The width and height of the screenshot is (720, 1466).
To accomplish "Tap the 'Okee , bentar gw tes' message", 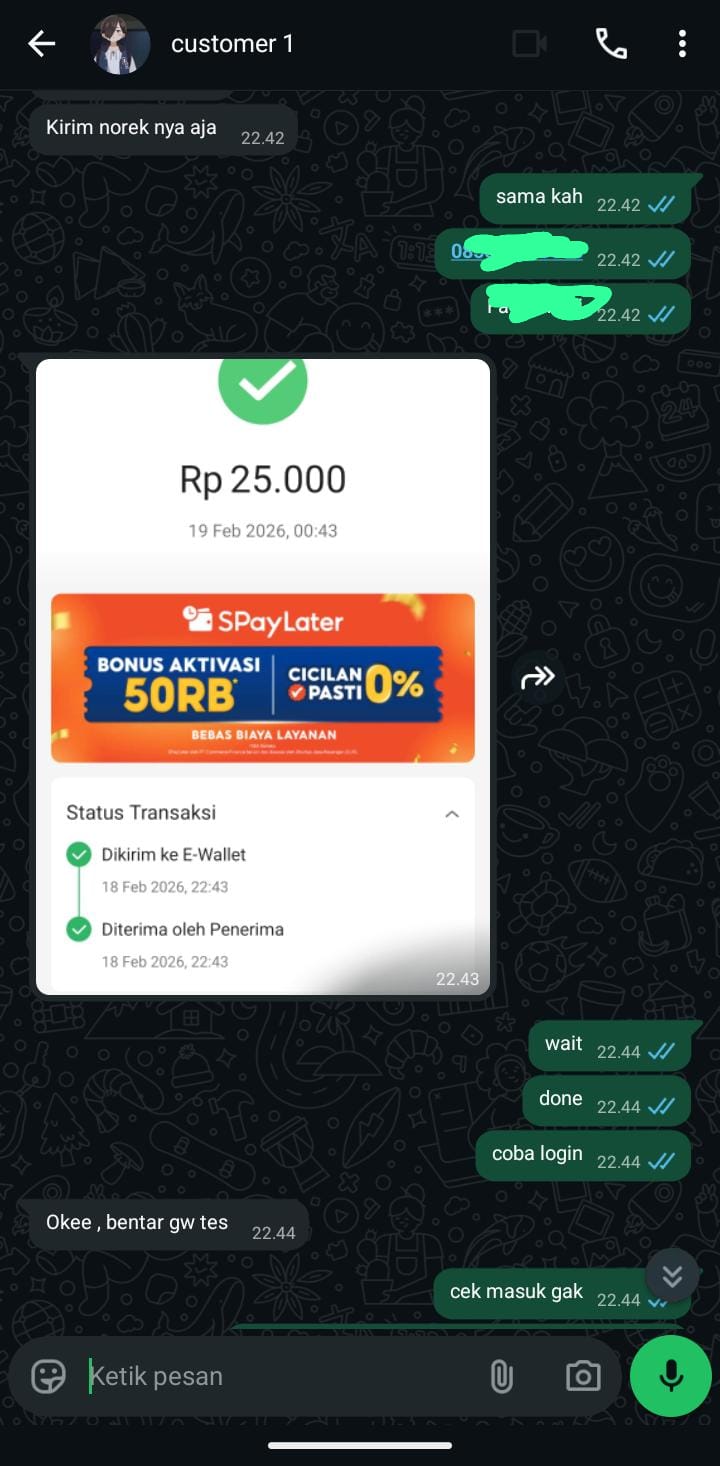I will [169, 1226].
